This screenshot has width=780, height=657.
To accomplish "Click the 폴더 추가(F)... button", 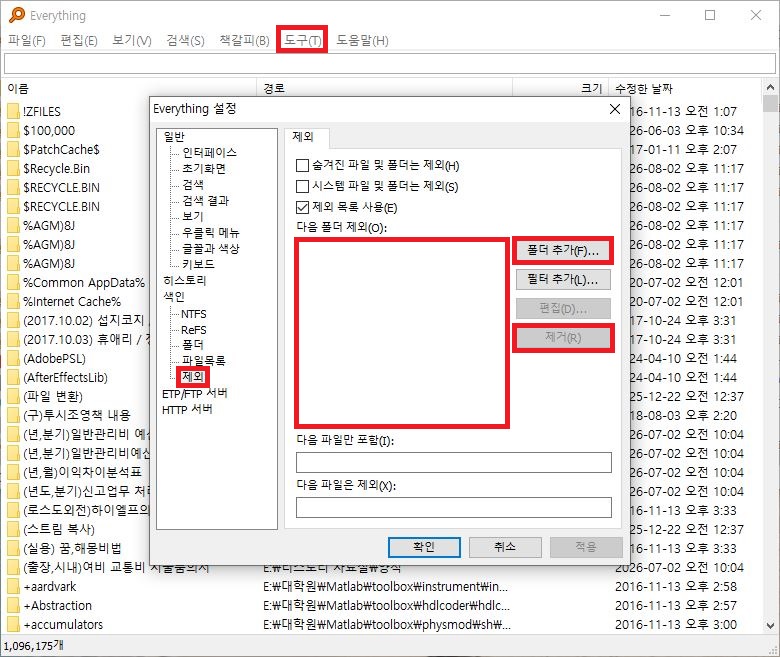I will 563,250.
